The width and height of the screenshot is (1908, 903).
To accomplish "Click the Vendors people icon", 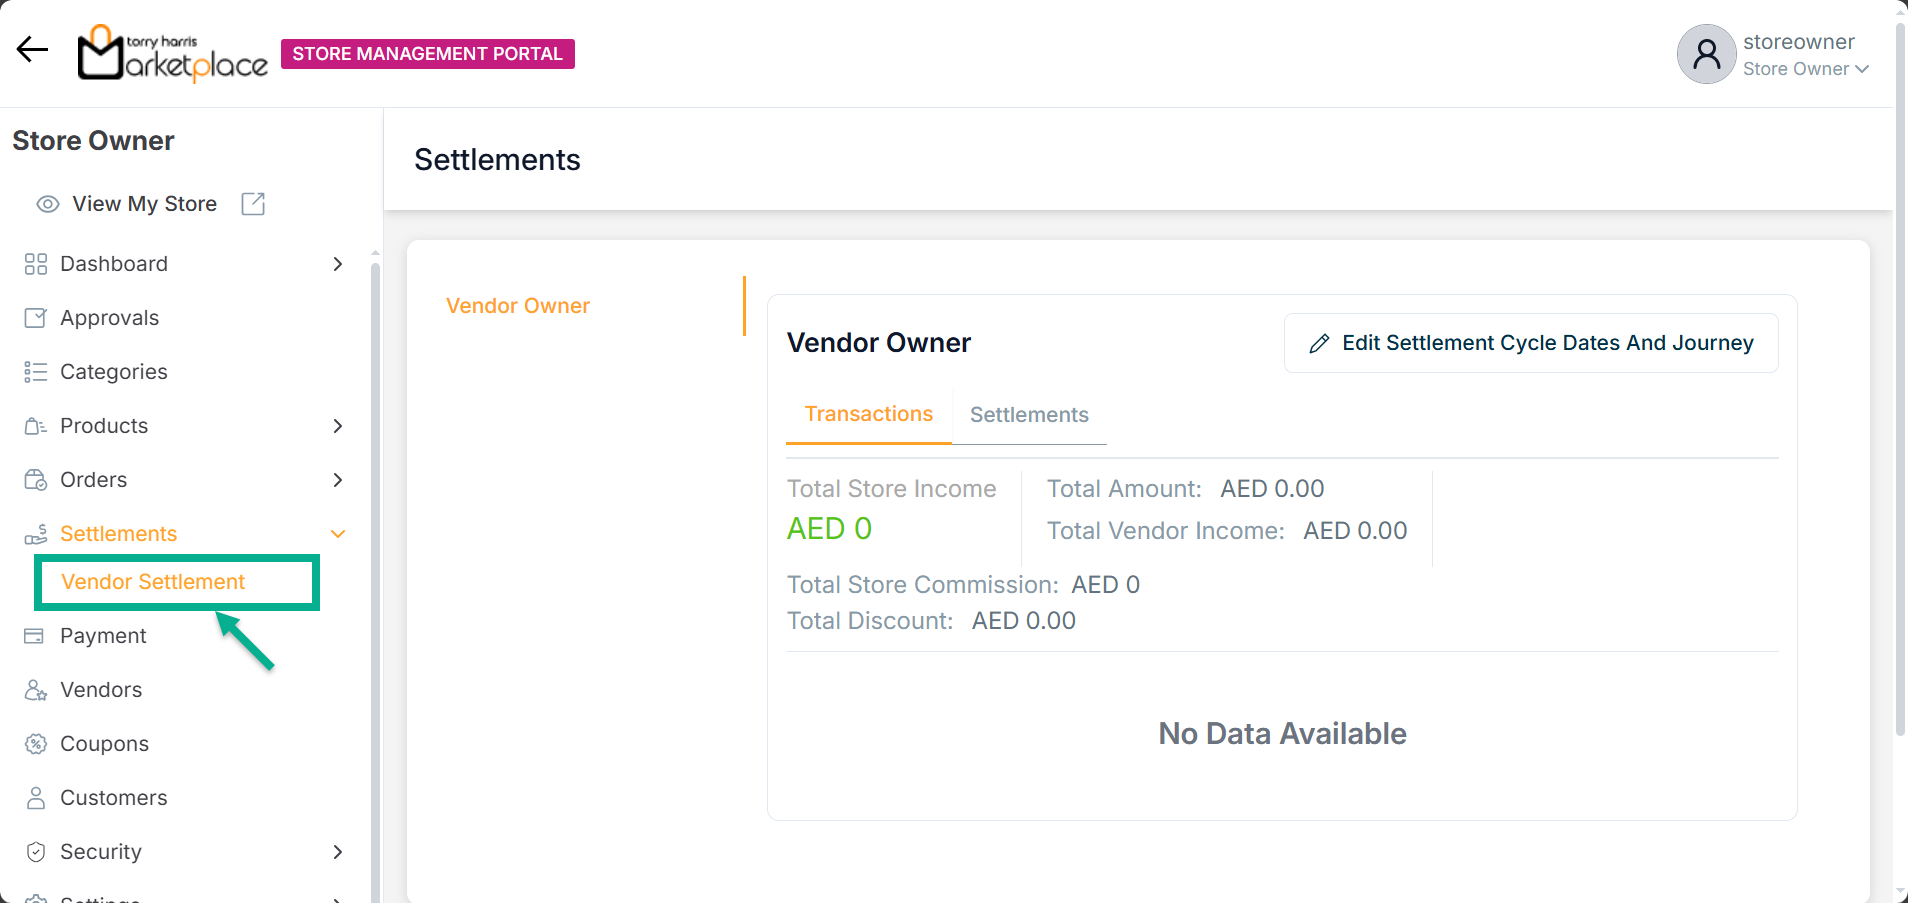I will click(x=36, y=690).
